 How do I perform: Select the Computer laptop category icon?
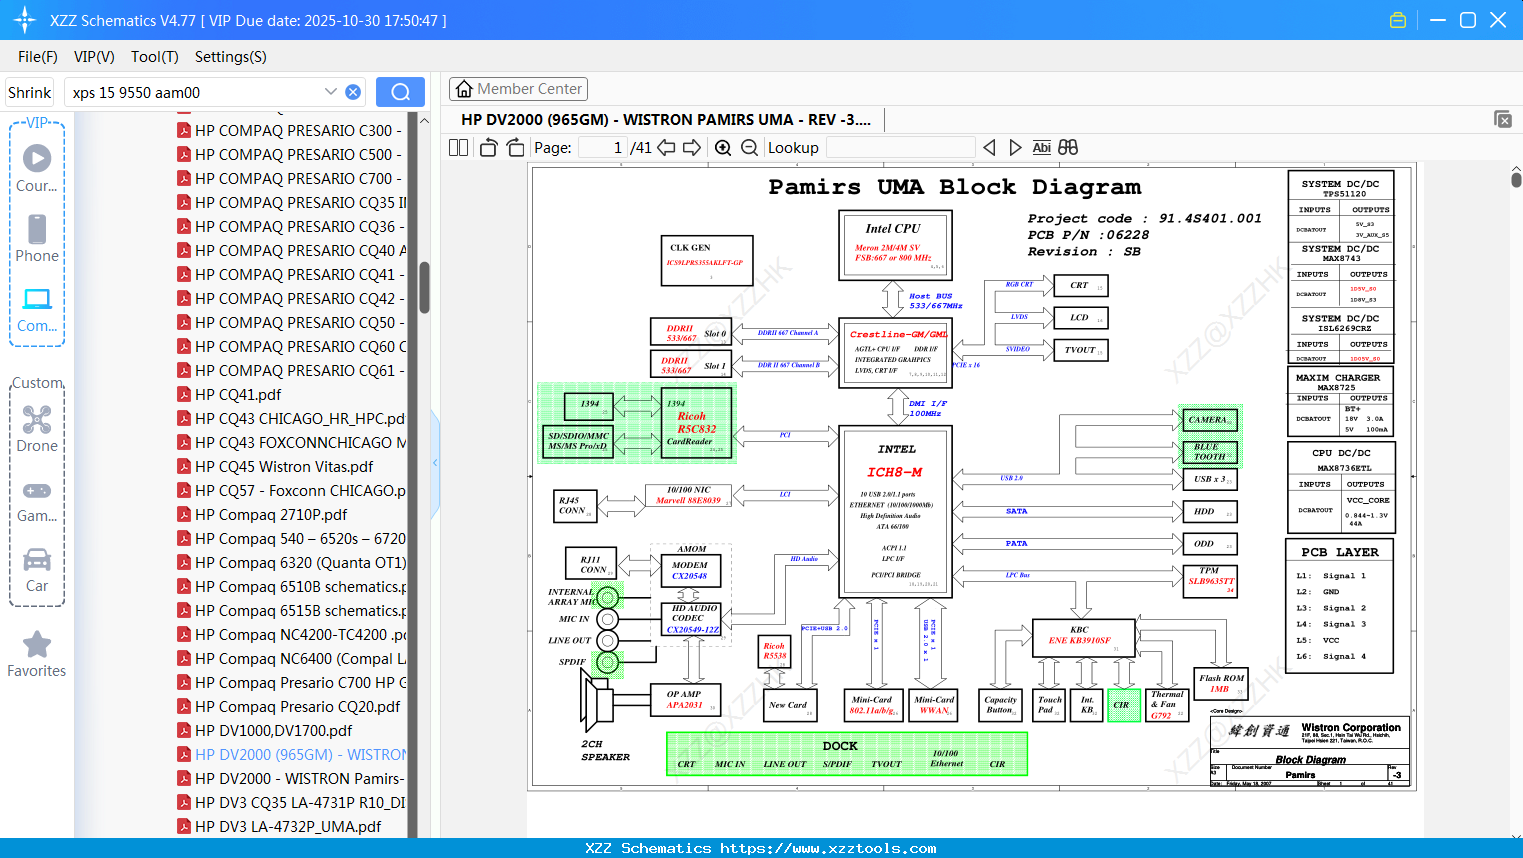pos(37,298)
